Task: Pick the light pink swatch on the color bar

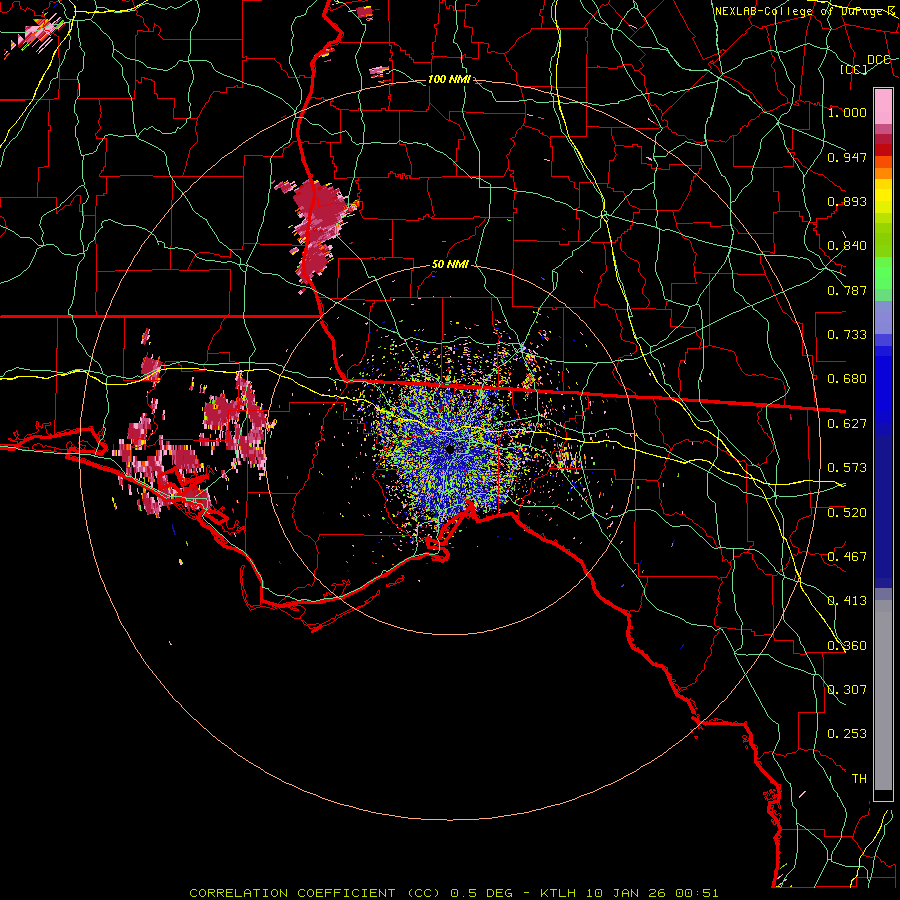Action: (883, 106)
